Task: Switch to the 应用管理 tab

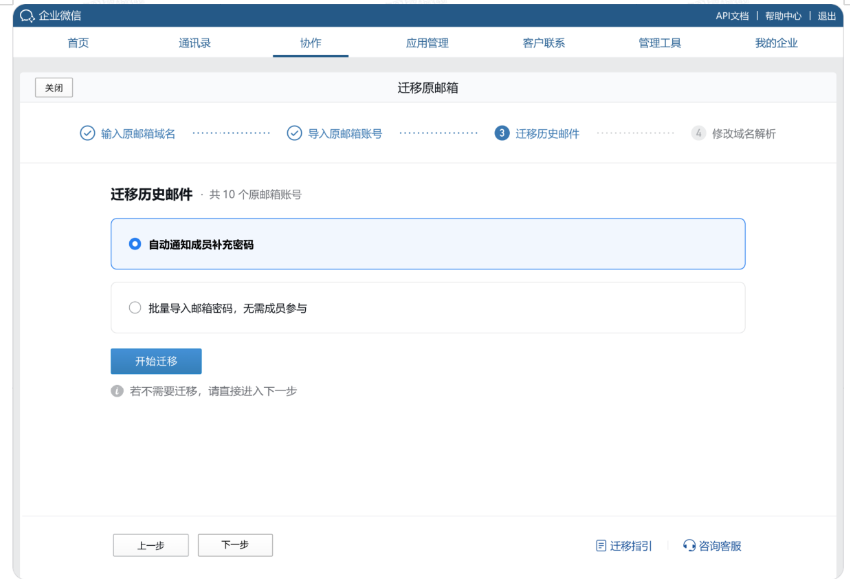Action: click(427, 42)
